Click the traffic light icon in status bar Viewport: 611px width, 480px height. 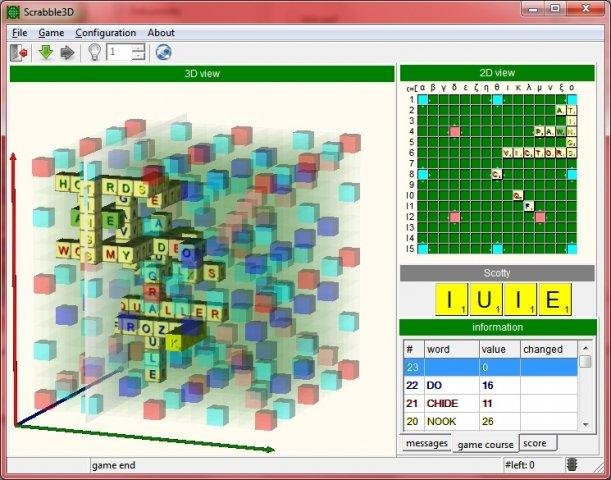pyautogui.click(x=572, y=465)
